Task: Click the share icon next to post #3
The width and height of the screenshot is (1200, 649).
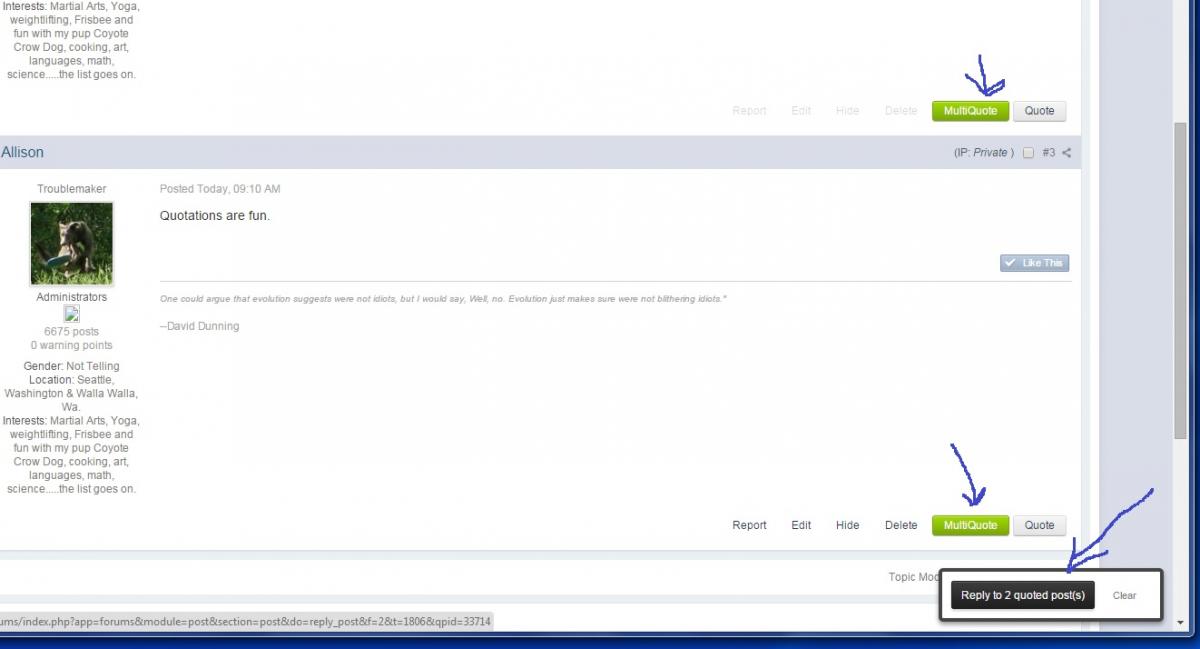Action: click(x=1066, y=153)
